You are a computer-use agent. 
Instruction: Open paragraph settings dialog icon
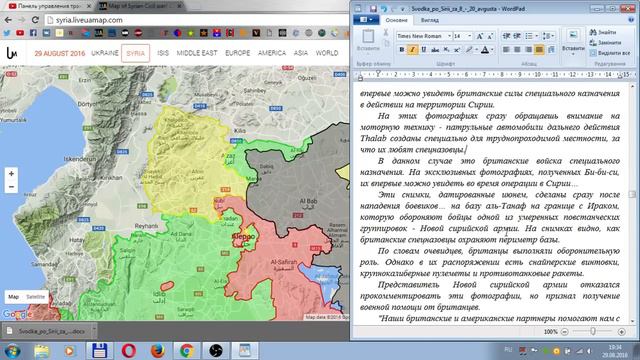coord(551,50)
